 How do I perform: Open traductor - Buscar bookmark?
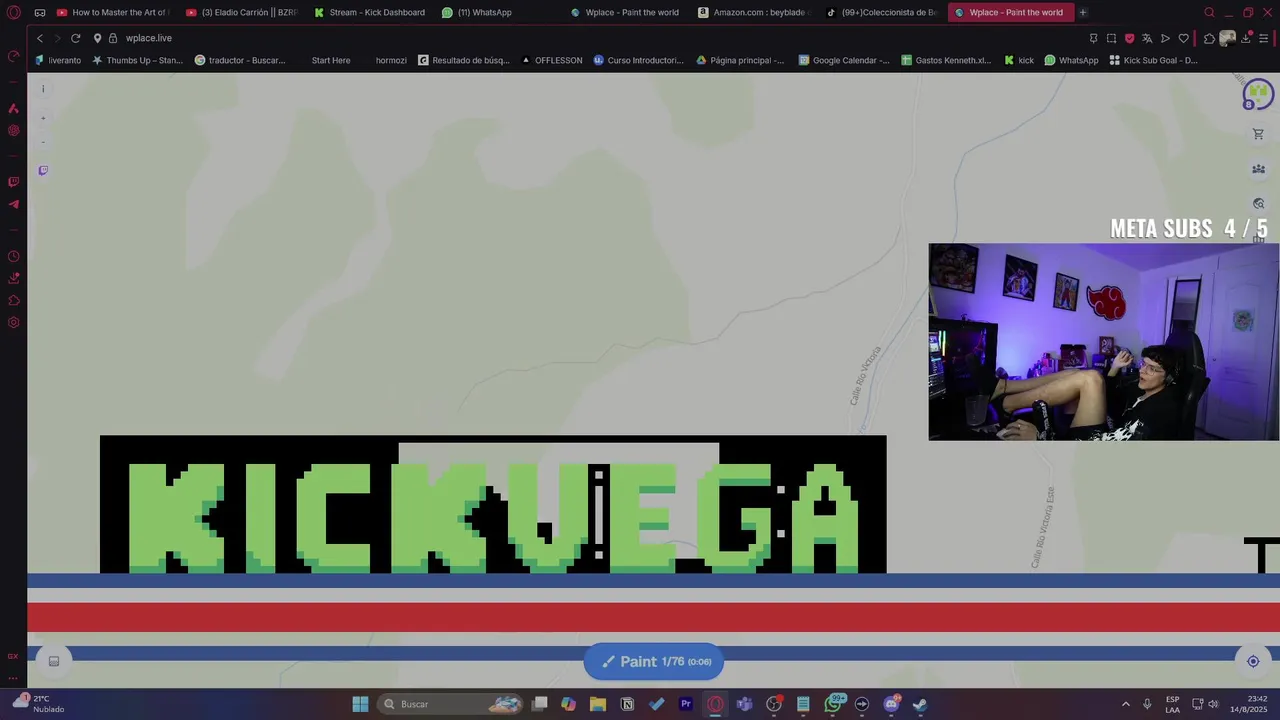point(240,60)
